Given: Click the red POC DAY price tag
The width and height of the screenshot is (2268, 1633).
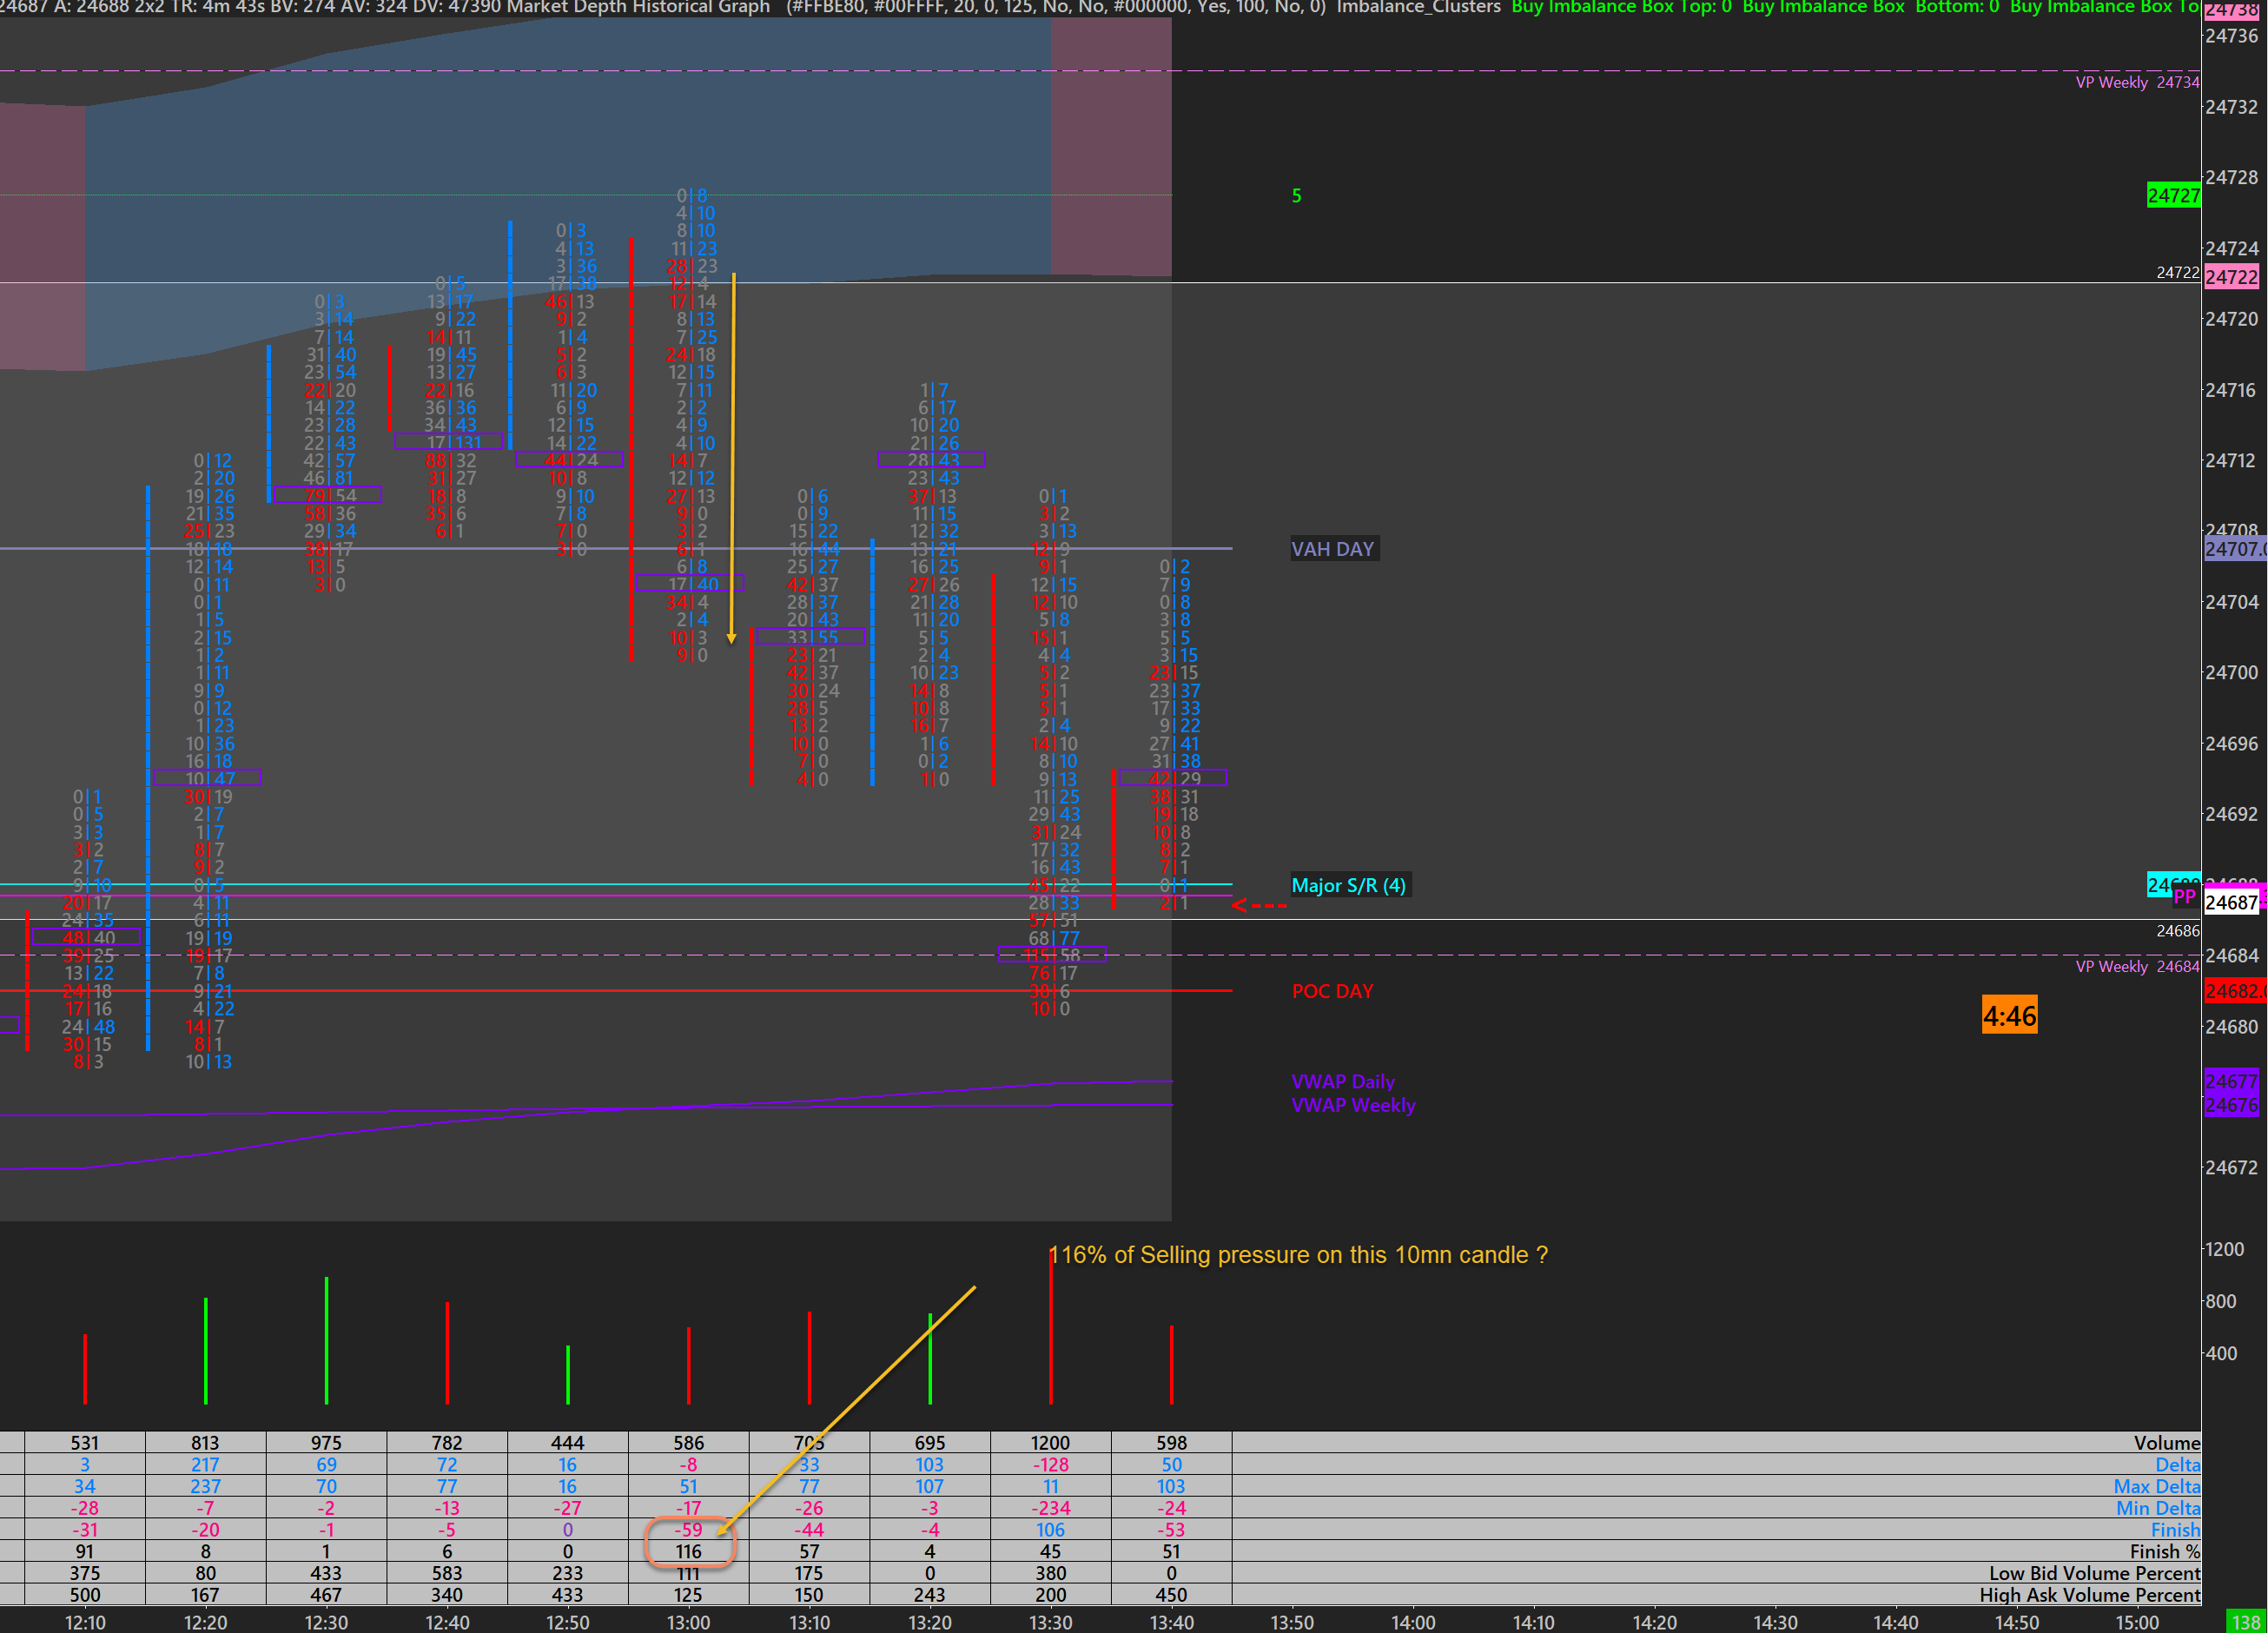Looking at the screenshot, I should tap(2234, 991).
